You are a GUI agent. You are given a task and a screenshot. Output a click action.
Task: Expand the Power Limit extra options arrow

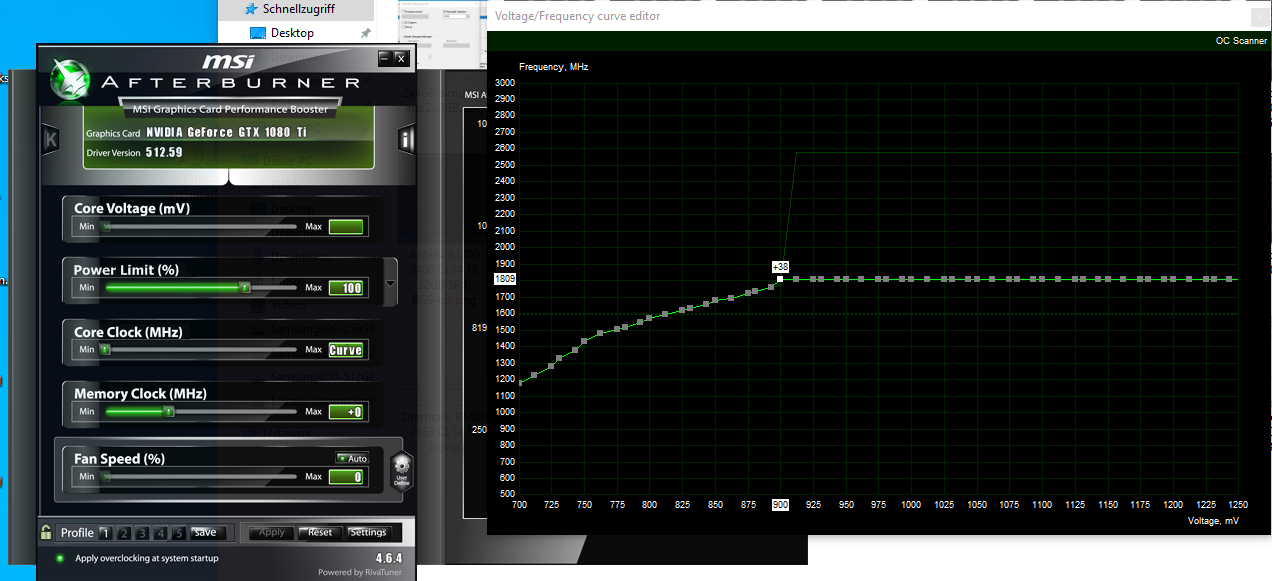[x=390, y=284]
